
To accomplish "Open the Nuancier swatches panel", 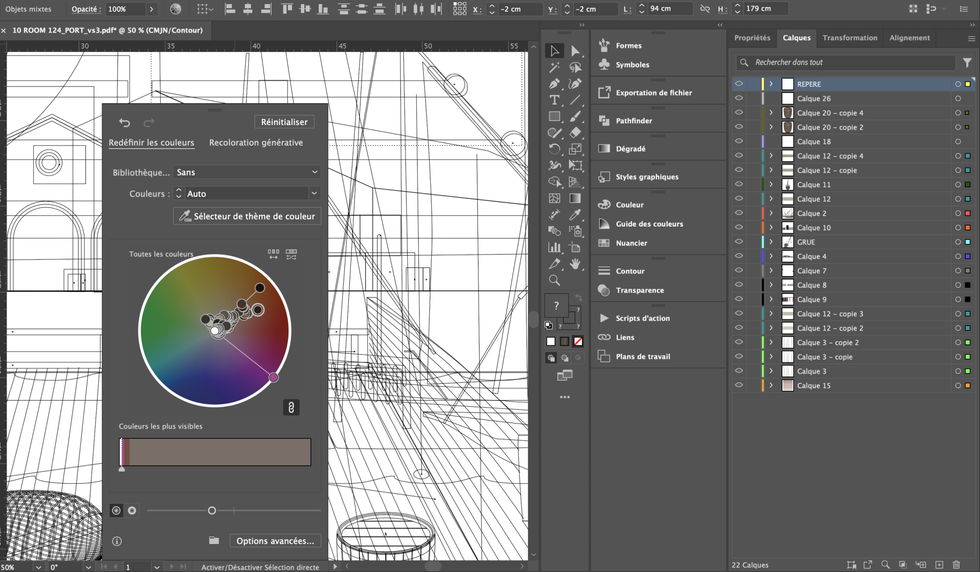I will point(631,243).
